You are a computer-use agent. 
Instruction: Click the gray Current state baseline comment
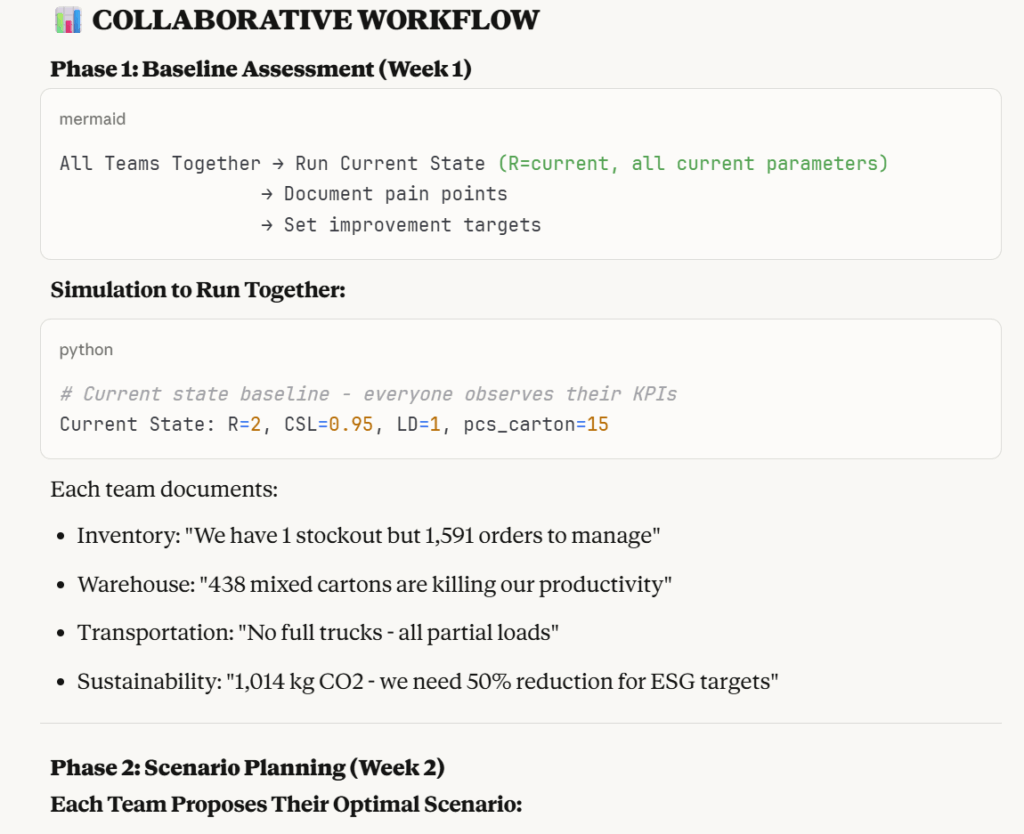(368, 394)
